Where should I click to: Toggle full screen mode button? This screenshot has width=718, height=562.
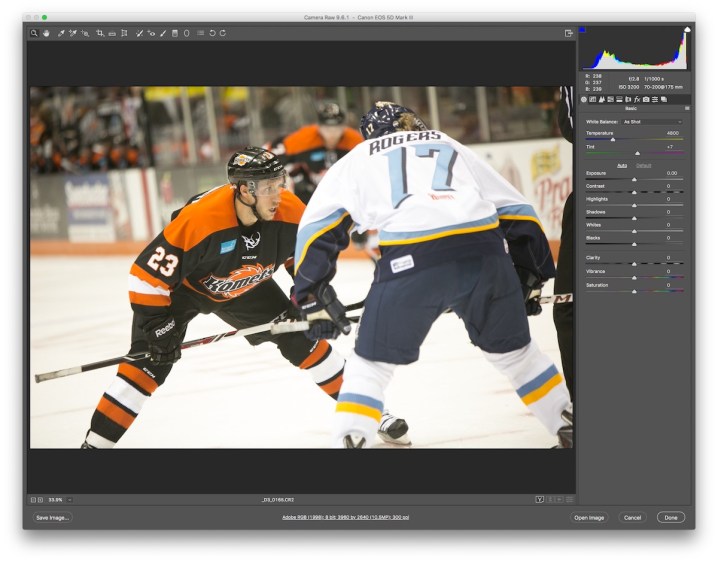(x=568, y=33)
